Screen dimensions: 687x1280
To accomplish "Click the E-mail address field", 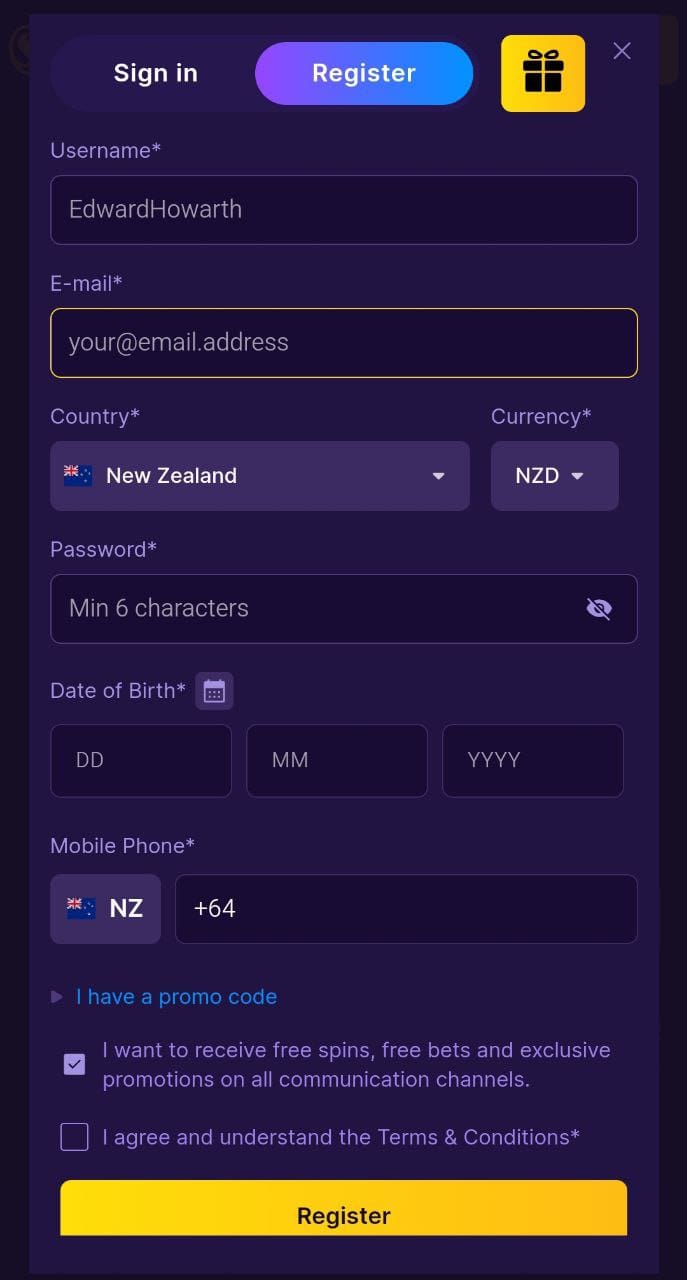I will [343, 343].
